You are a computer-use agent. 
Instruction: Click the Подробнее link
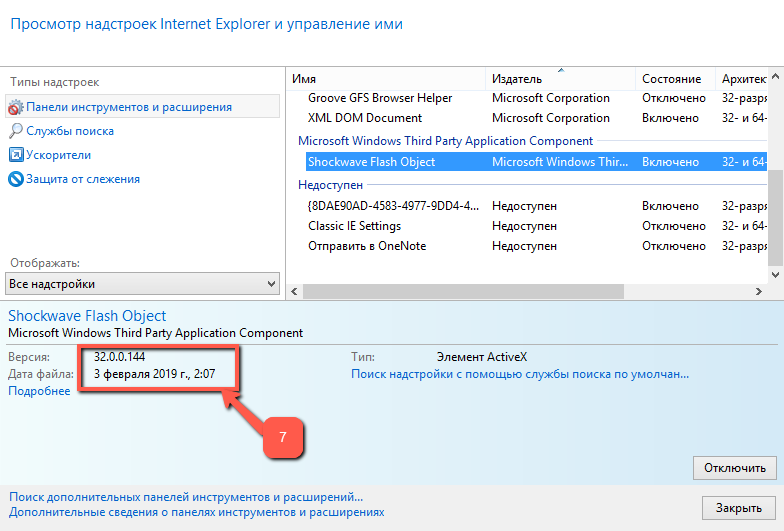39,391
